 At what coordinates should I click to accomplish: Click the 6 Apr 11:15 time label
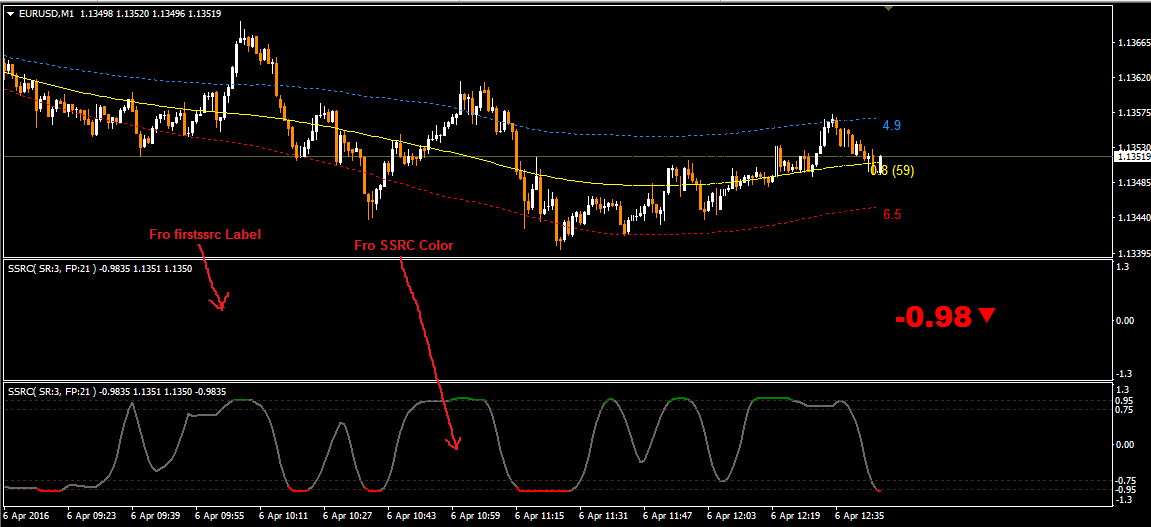[x=539, y=516]
